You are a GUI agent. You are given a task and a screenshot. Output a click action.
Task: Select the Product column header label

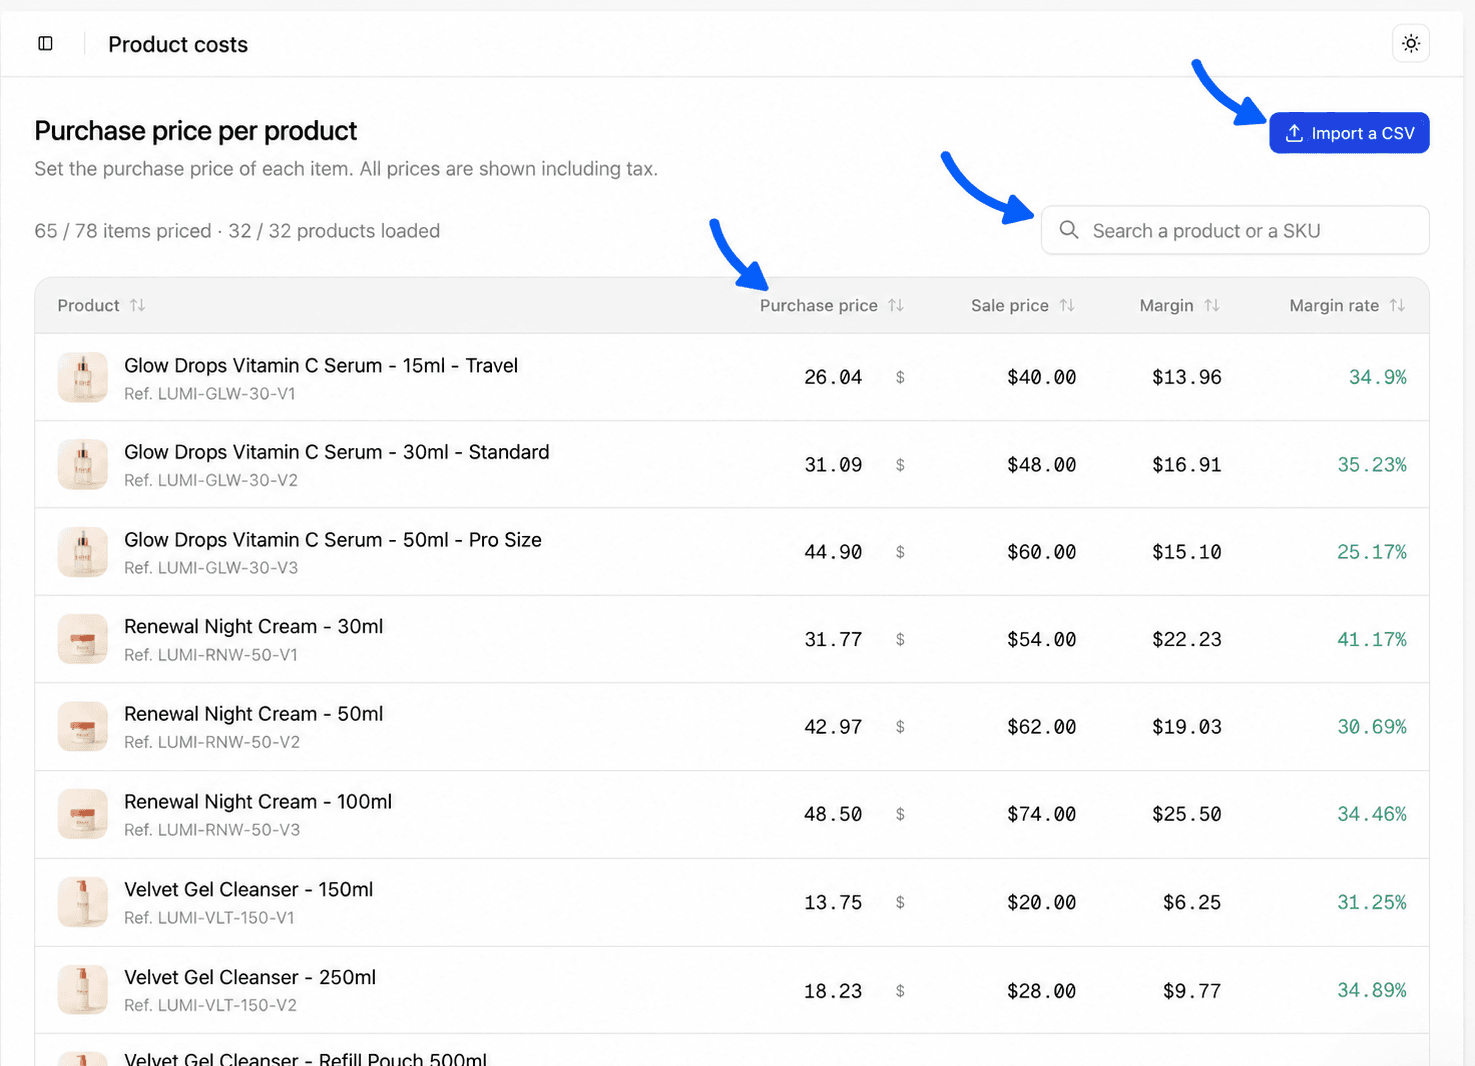88,306
